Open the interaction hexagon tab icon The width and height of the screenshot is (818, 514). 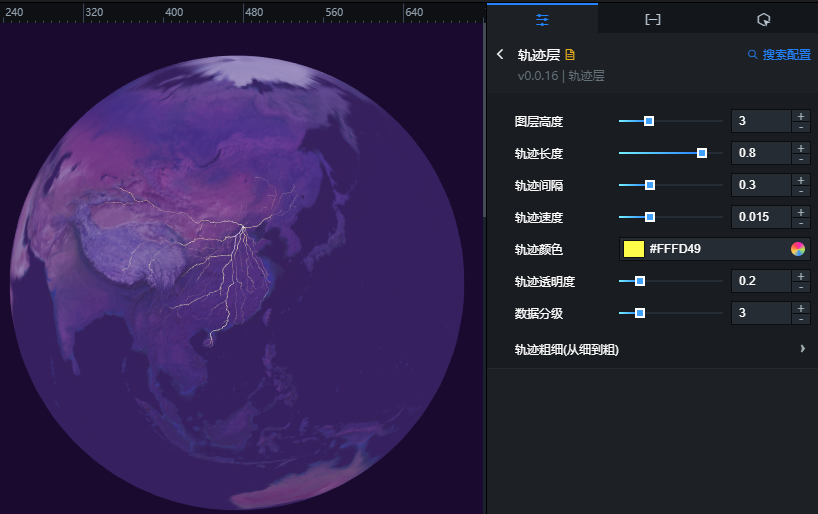tap(763, 20)
